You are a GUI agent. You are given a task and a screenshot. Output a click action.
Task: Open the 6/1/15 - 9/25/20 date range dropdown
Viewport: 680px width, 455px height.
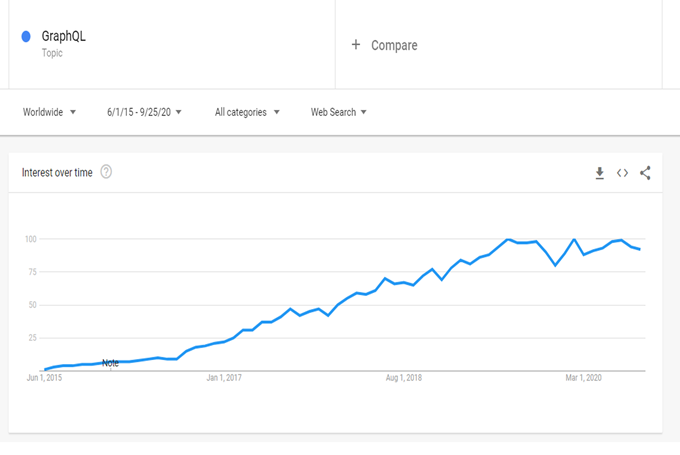144,112
